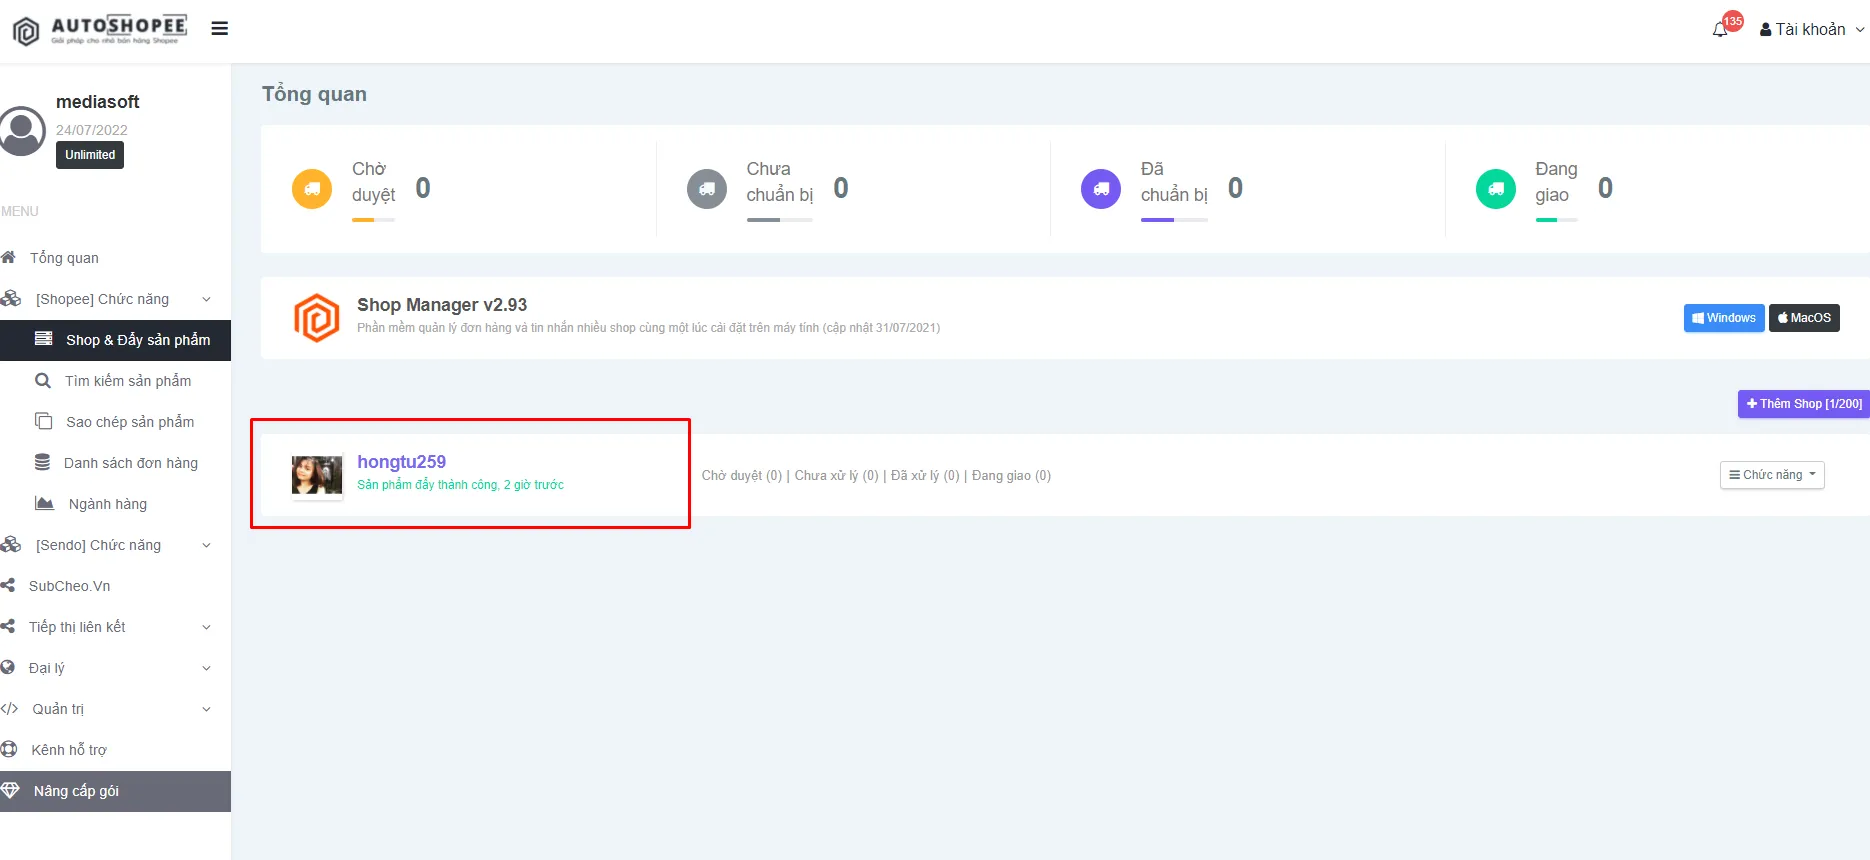
Task: Click the Thêm Shop [1/200] button
Action: click(1804, 404)
